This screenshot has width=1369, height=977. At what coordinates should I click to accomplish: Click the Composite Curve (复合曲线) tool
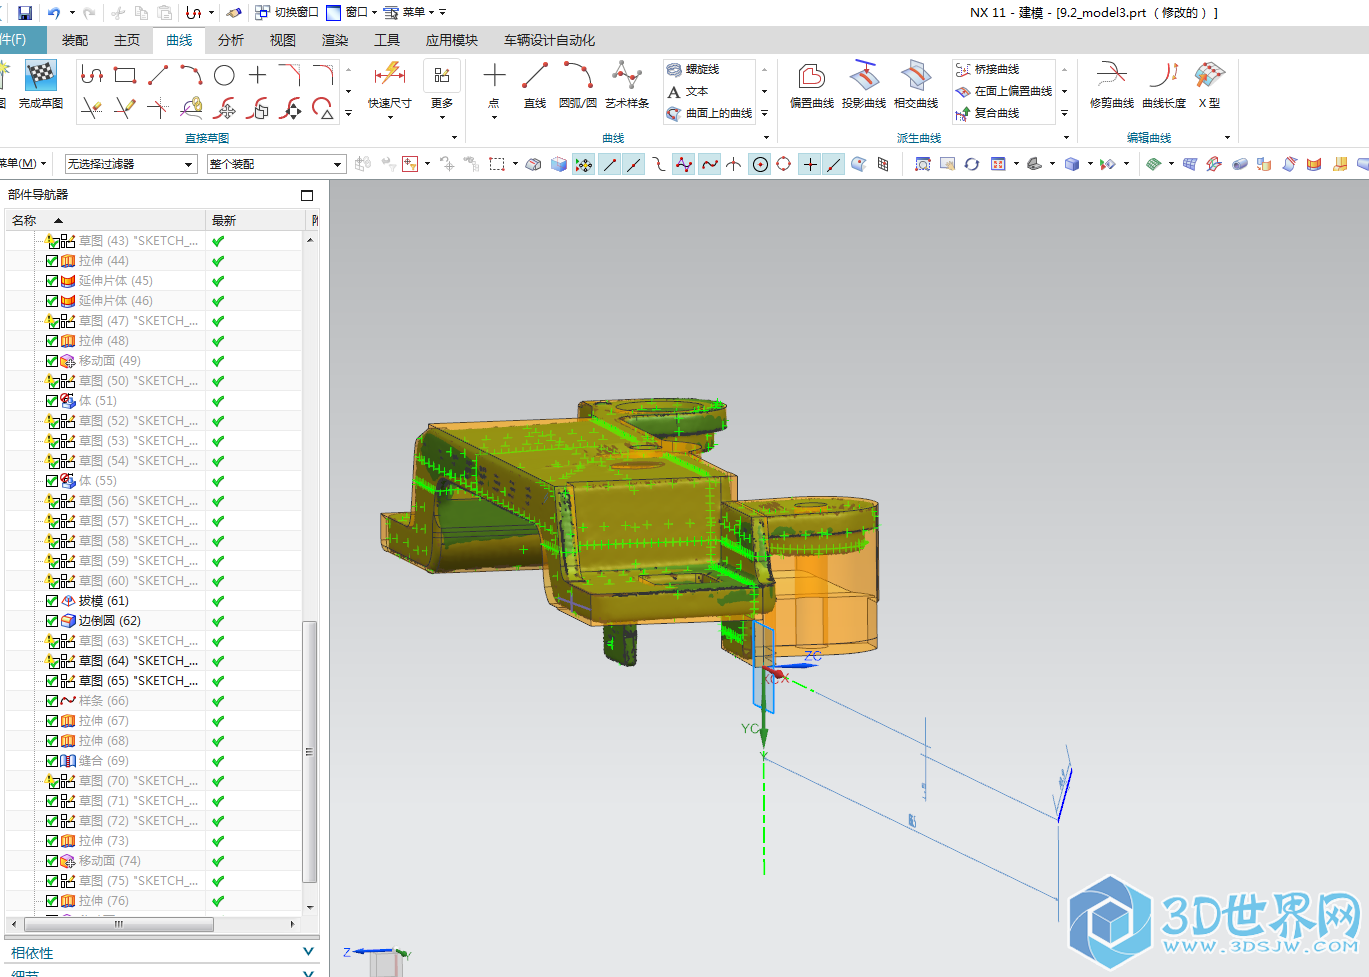click(x=988, y=113)
